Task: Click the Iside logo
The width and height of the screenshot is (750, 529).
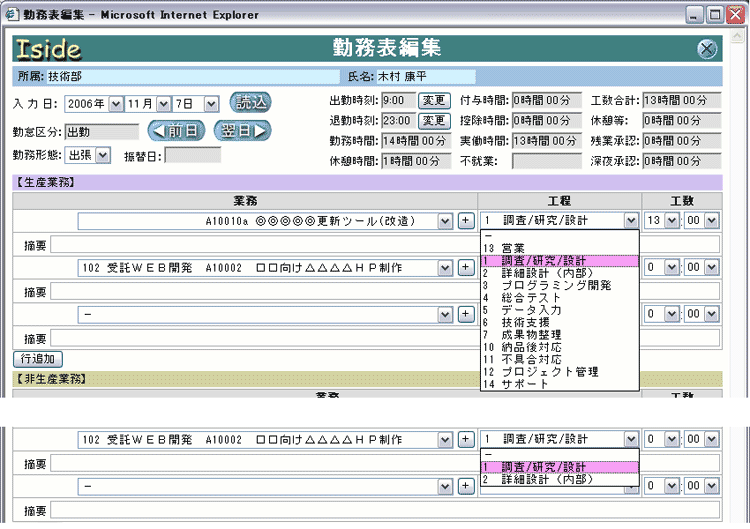Action: pyautogui.click(x=48, y=49)
